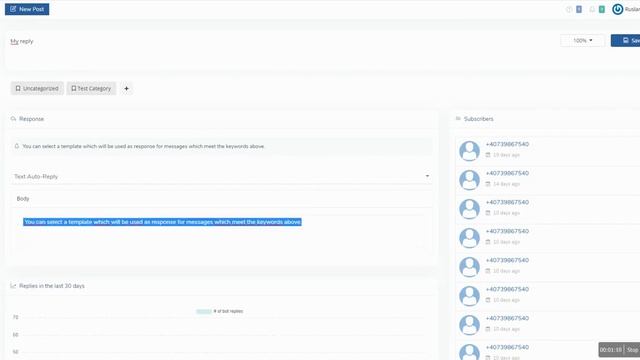The image size is (640, 360).
Task: Select the Test Category tag
Action: (91, 88)
